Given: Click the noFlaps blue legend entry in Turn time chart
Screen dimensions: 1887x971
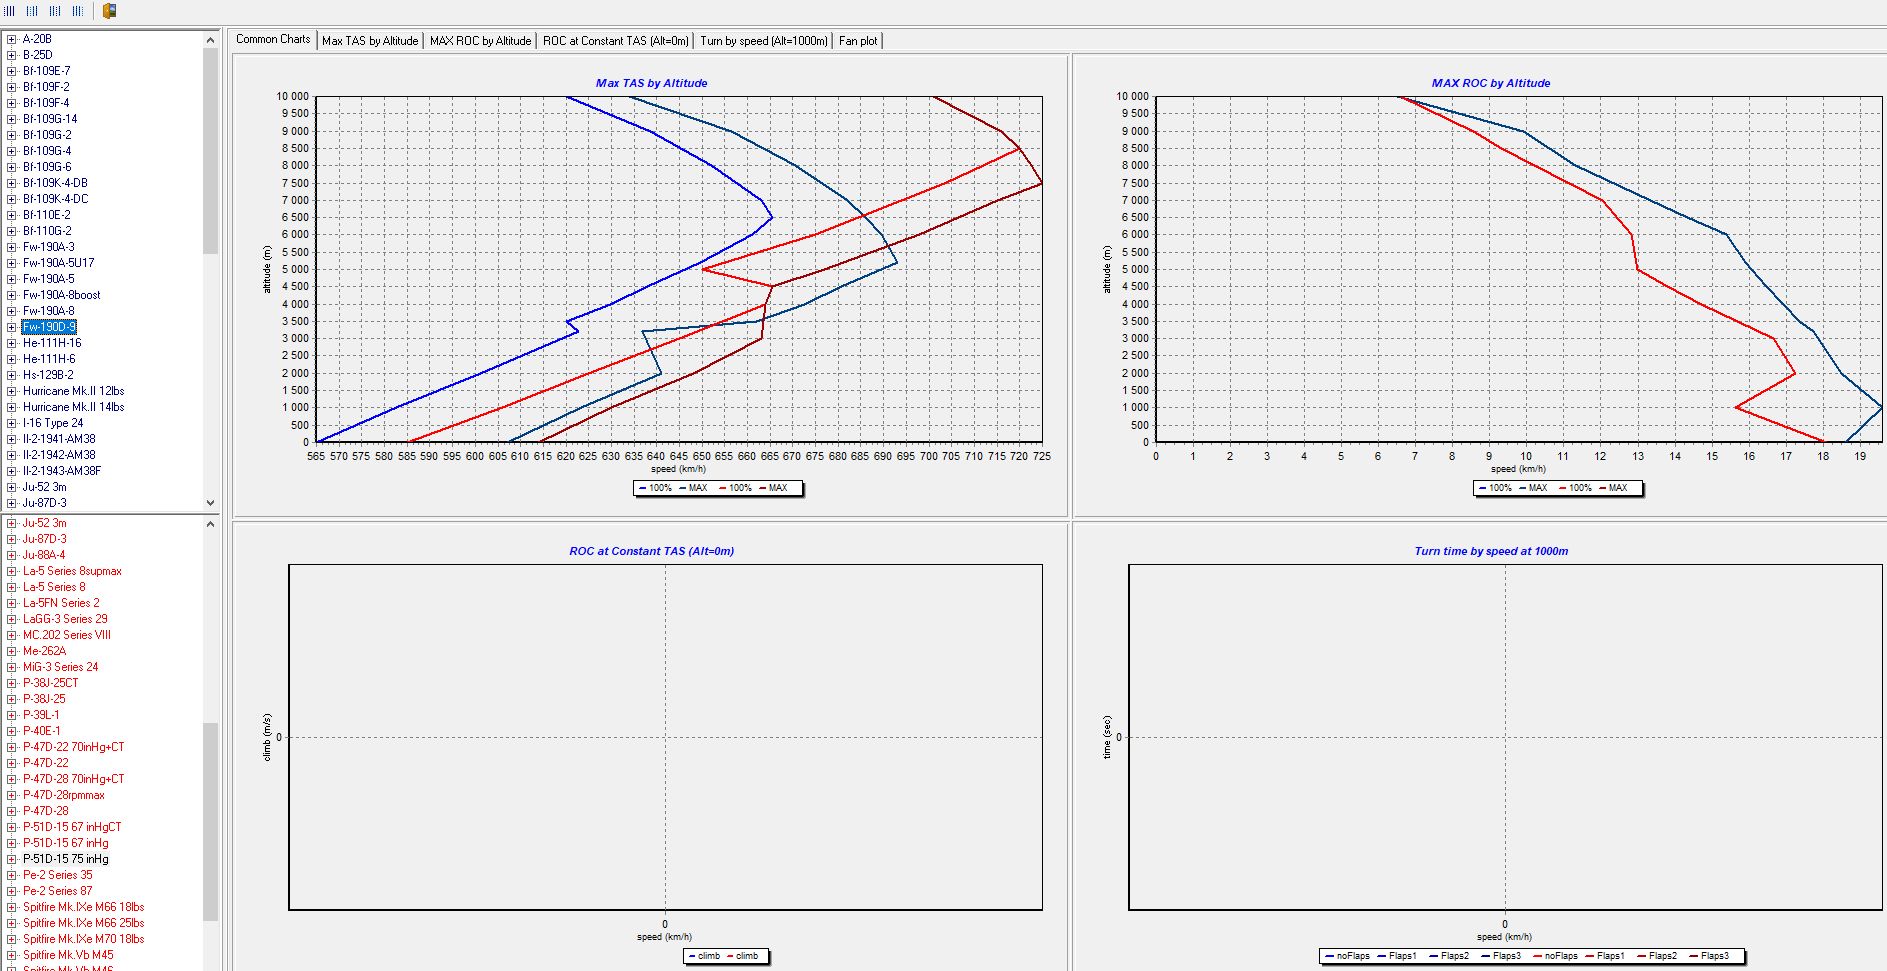Looking at the screenshot, I should pos(1348,956).
